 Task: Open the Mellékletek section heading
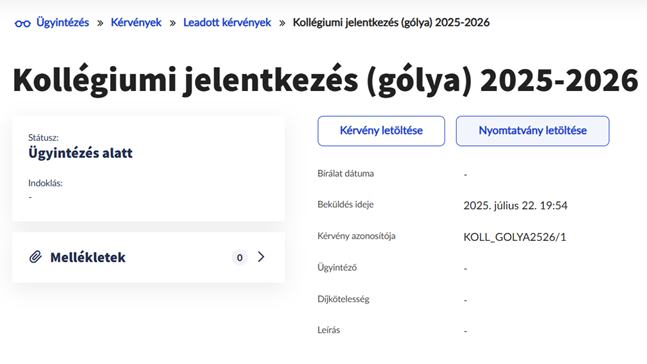88,258
